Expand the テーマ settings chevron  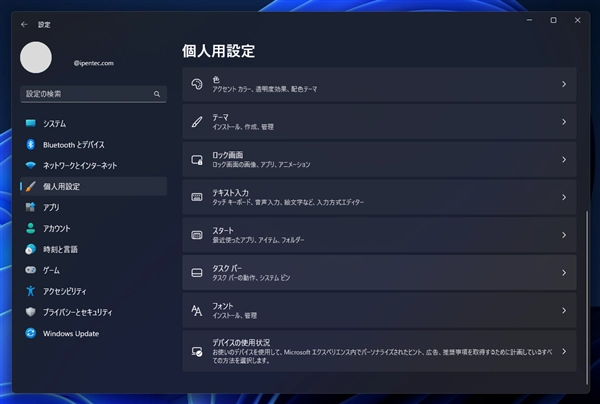click(x=564, y=122)
